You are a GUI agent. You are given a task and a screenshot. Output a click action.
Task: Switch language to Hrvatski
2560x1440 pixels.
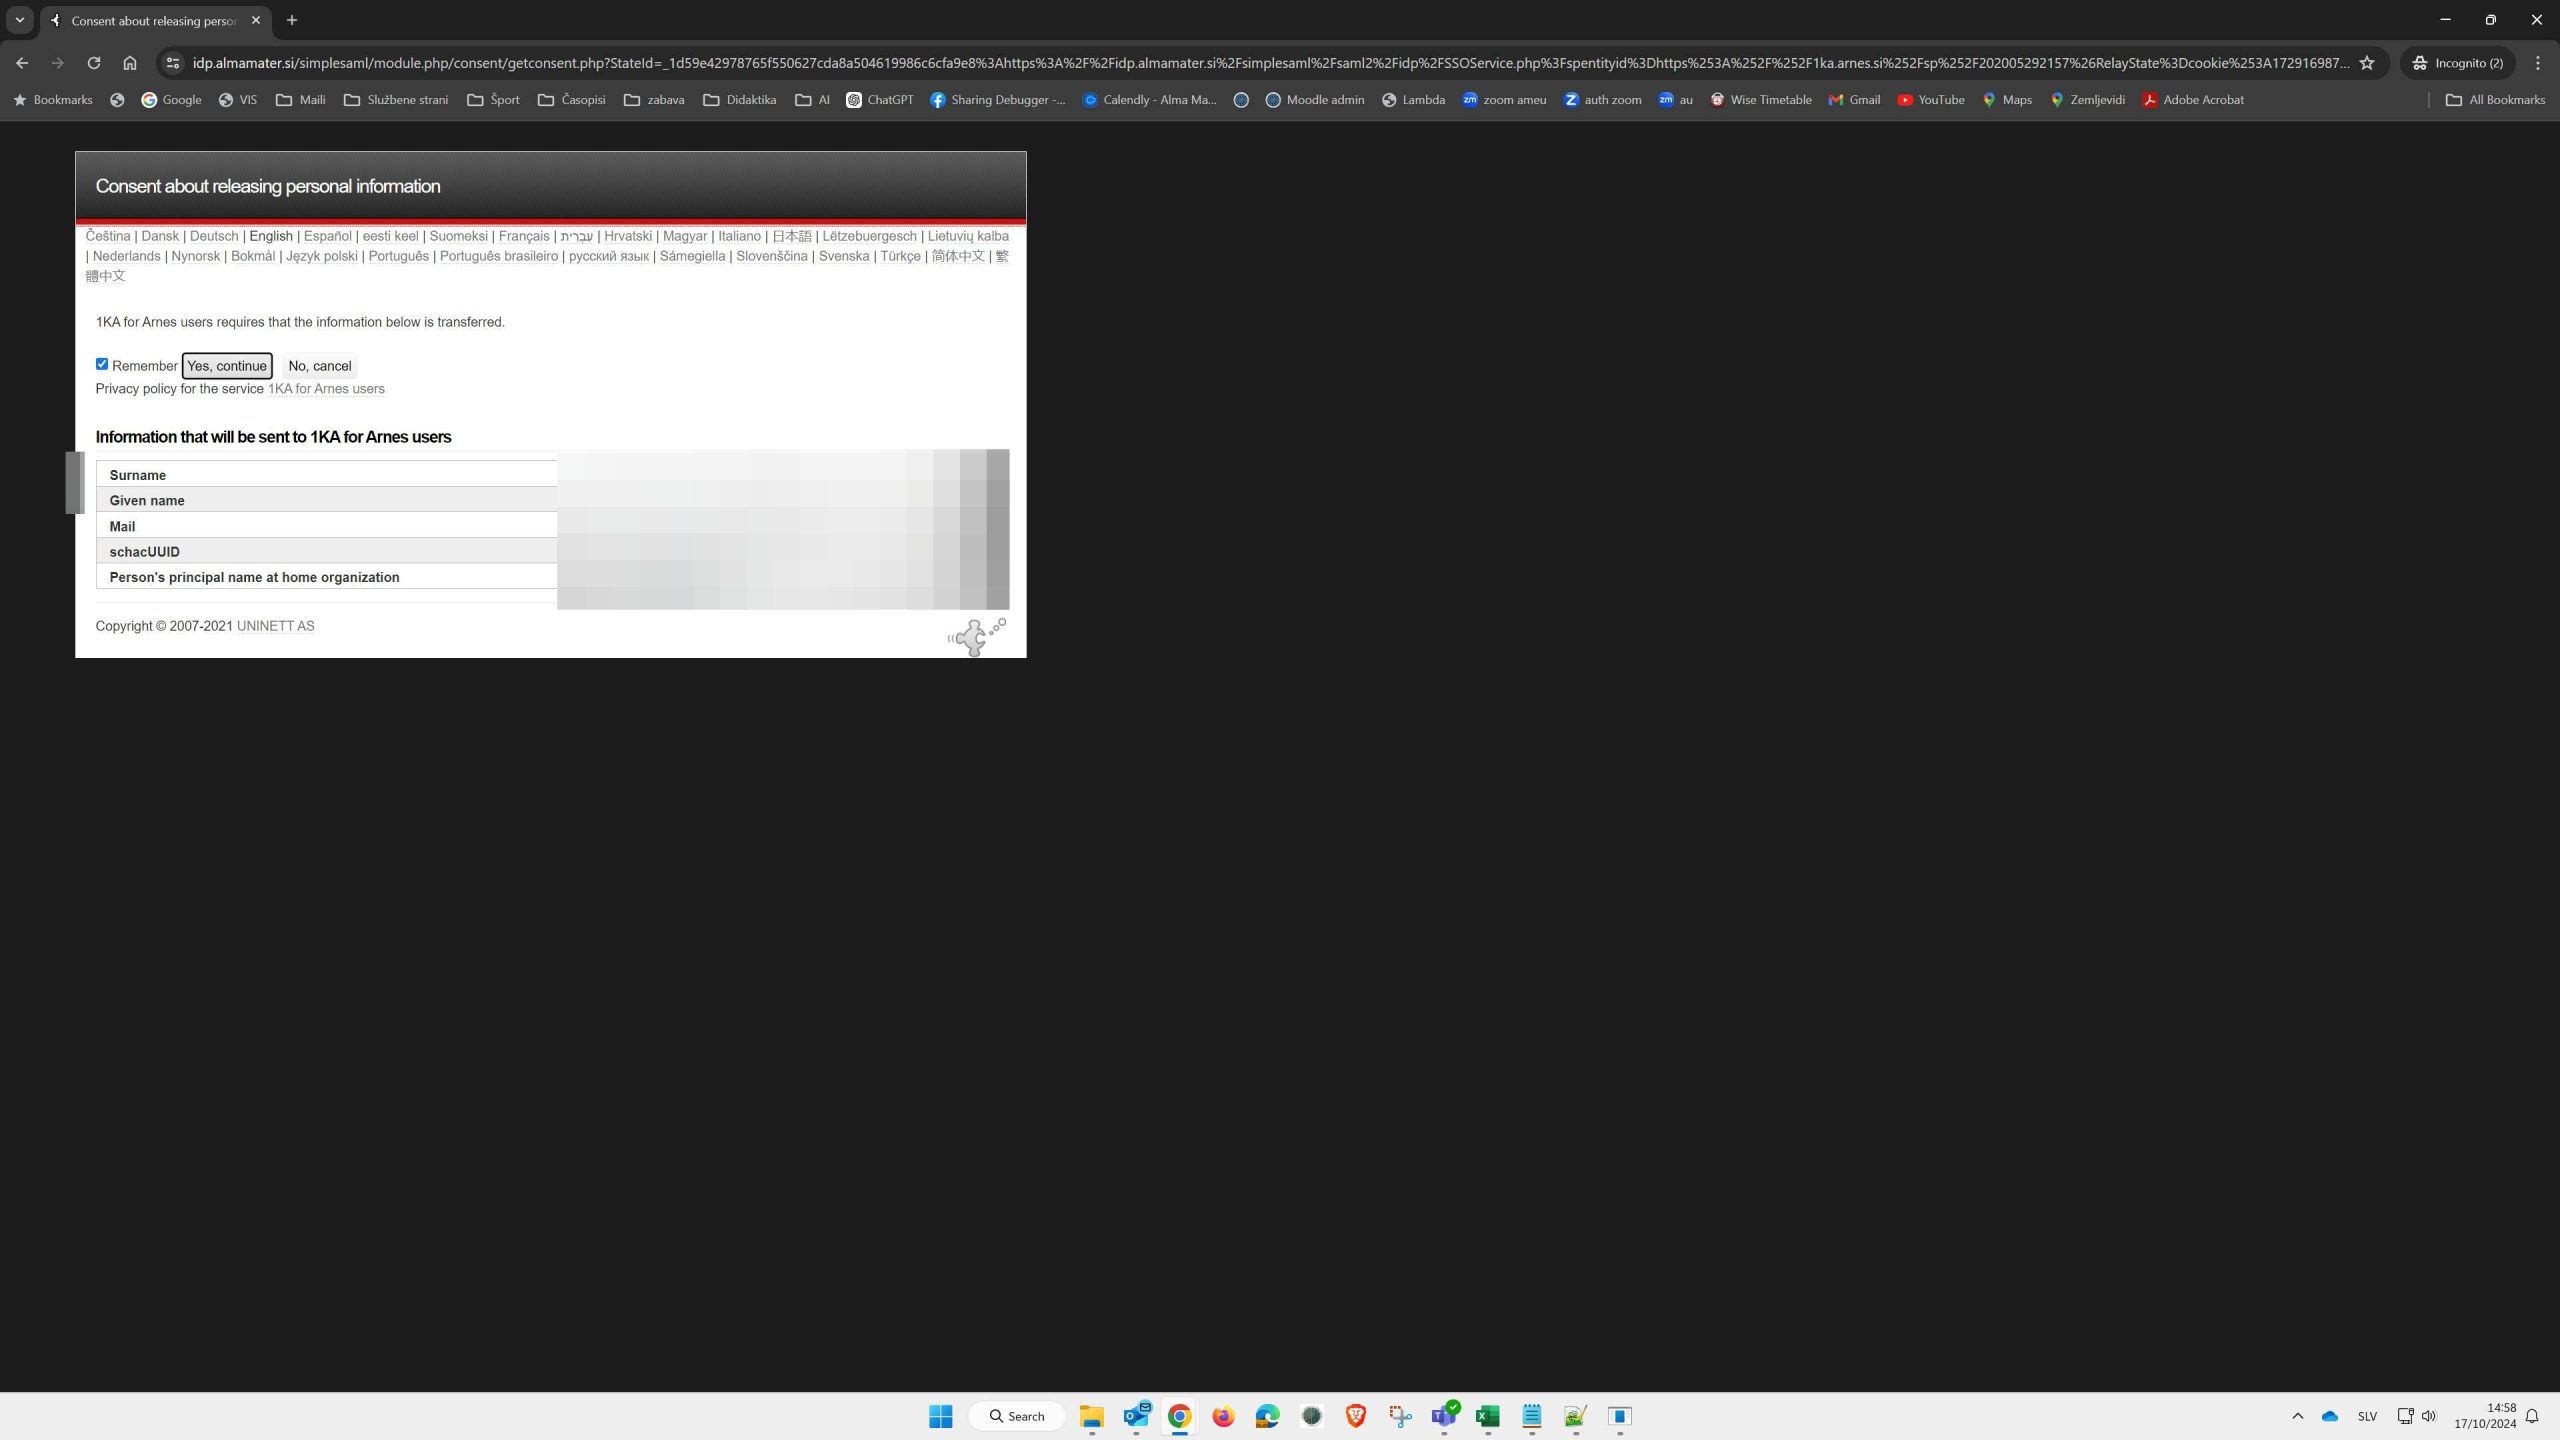628,236
